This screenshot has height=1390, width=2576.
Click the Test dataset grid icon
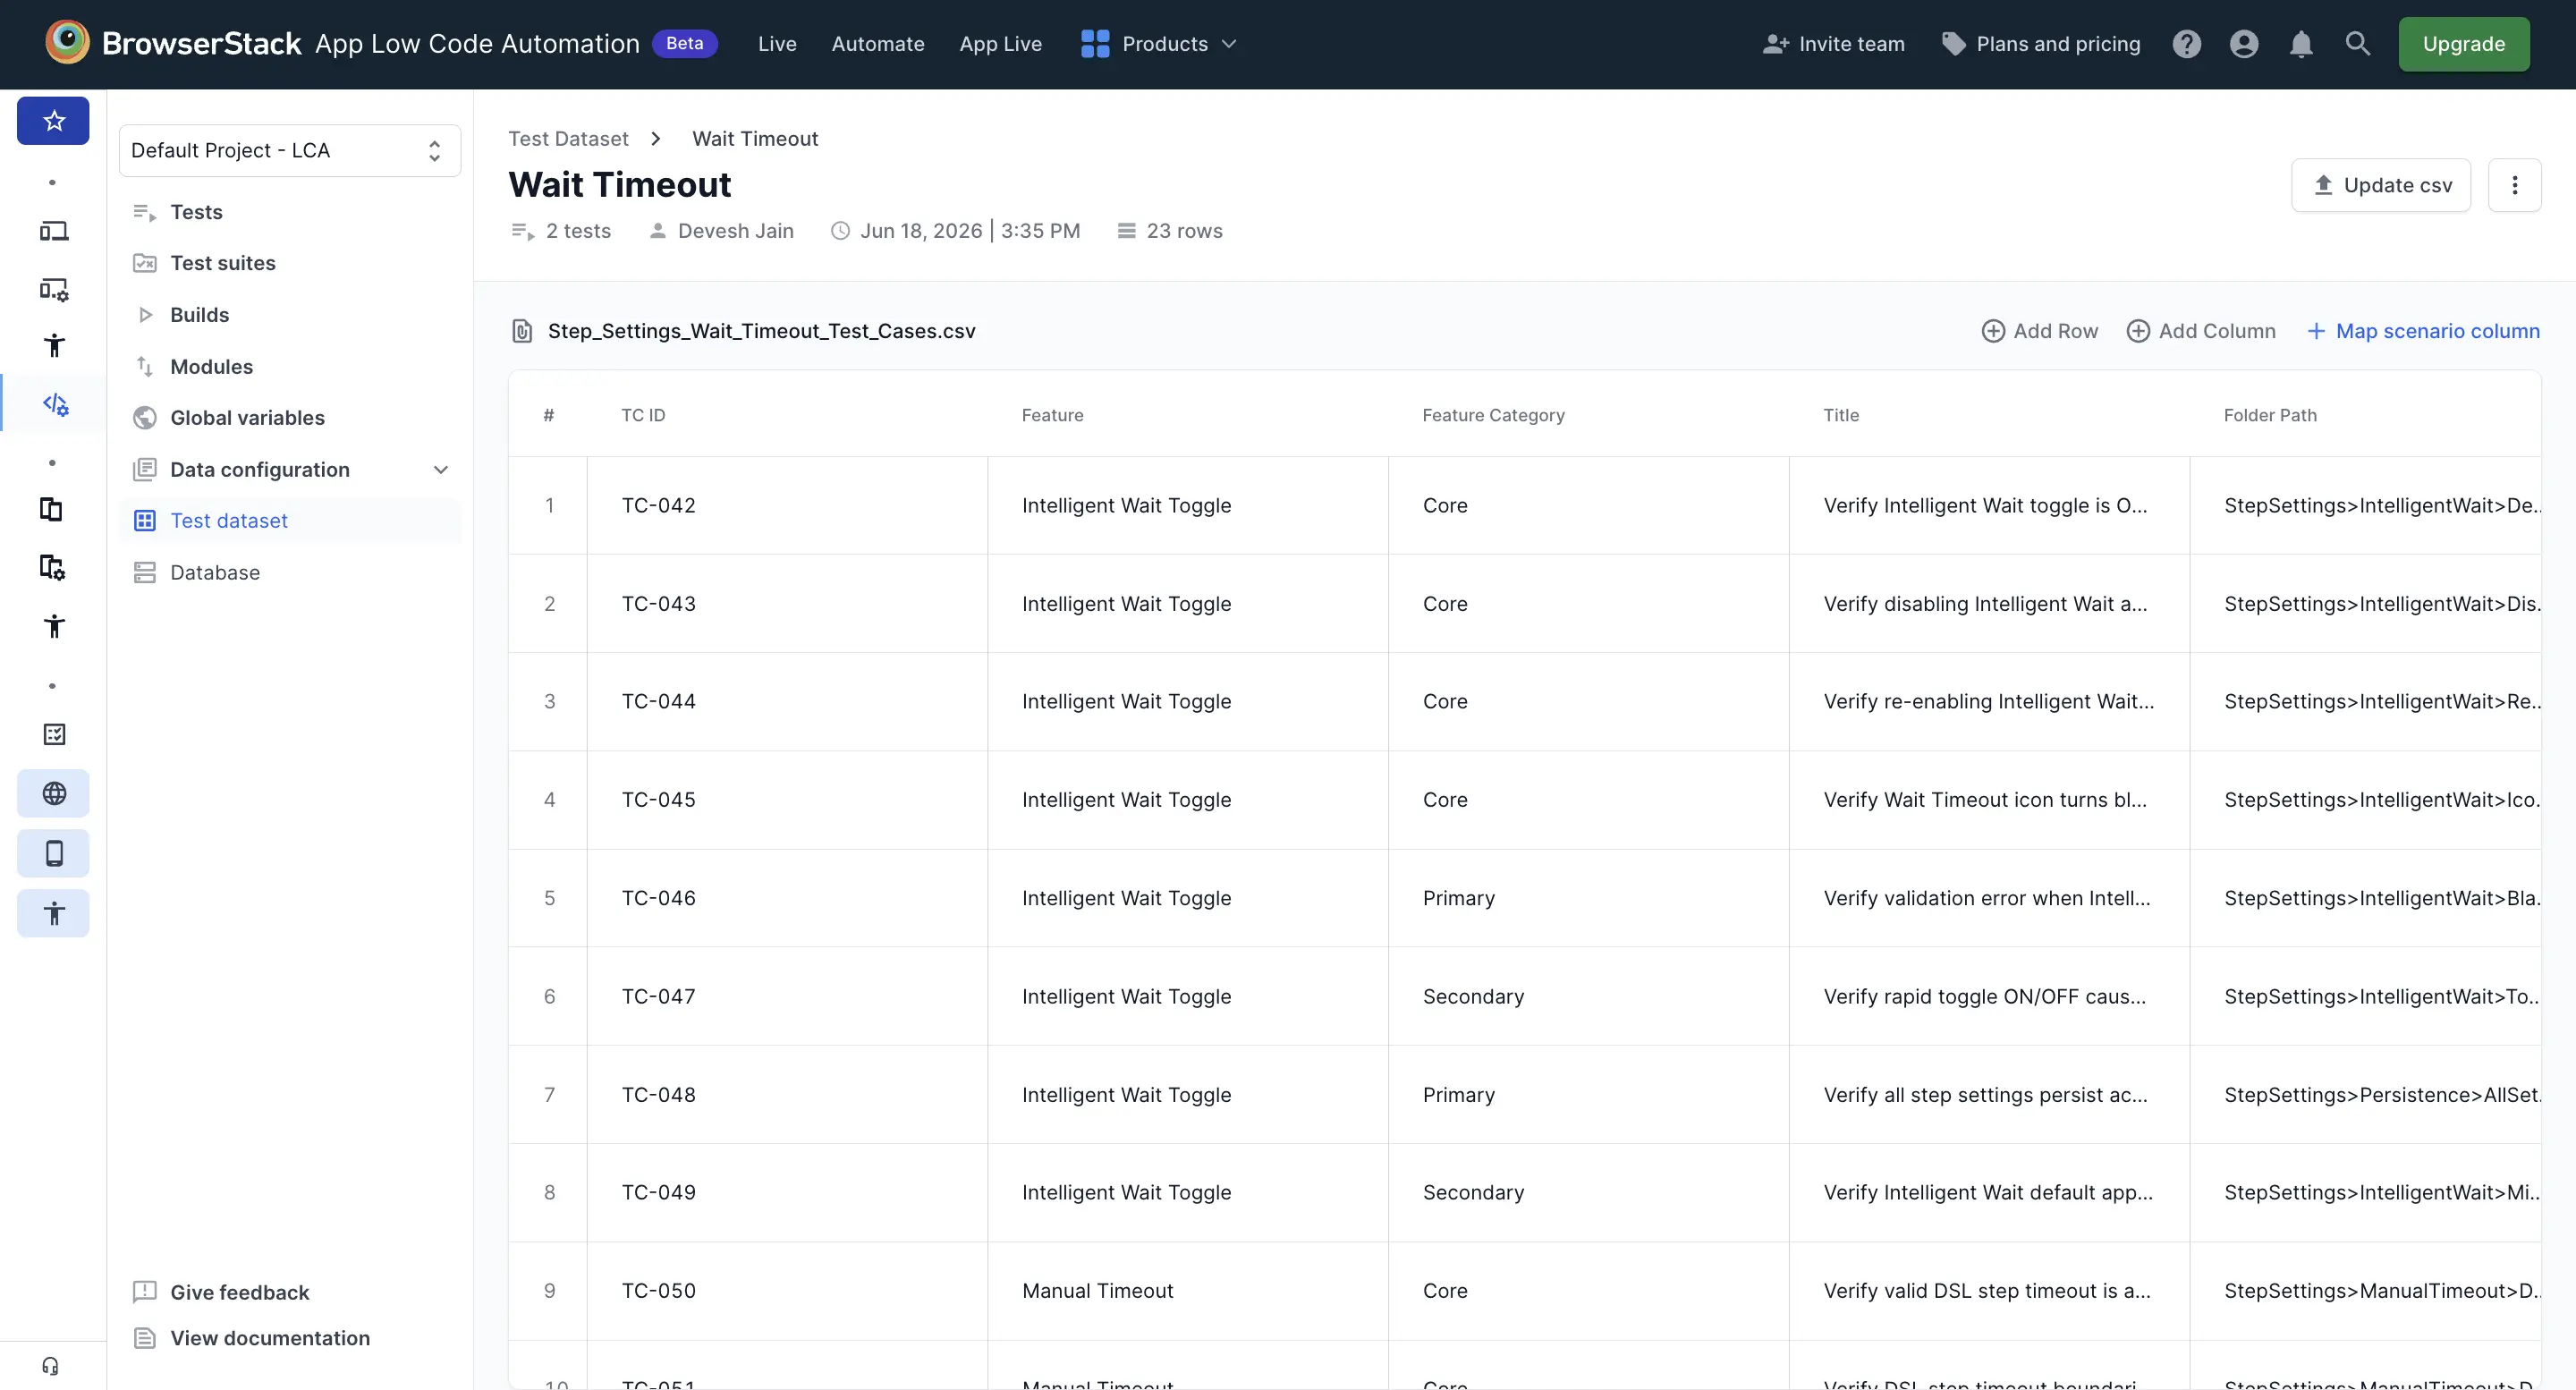coord(145,521)
